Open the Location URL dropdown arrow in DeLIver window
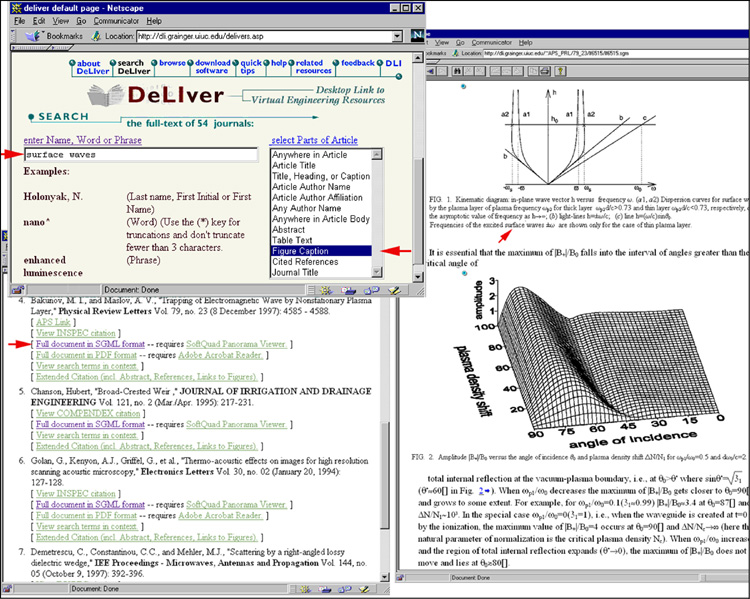The image size is (750, 599). tap(397, 36)
